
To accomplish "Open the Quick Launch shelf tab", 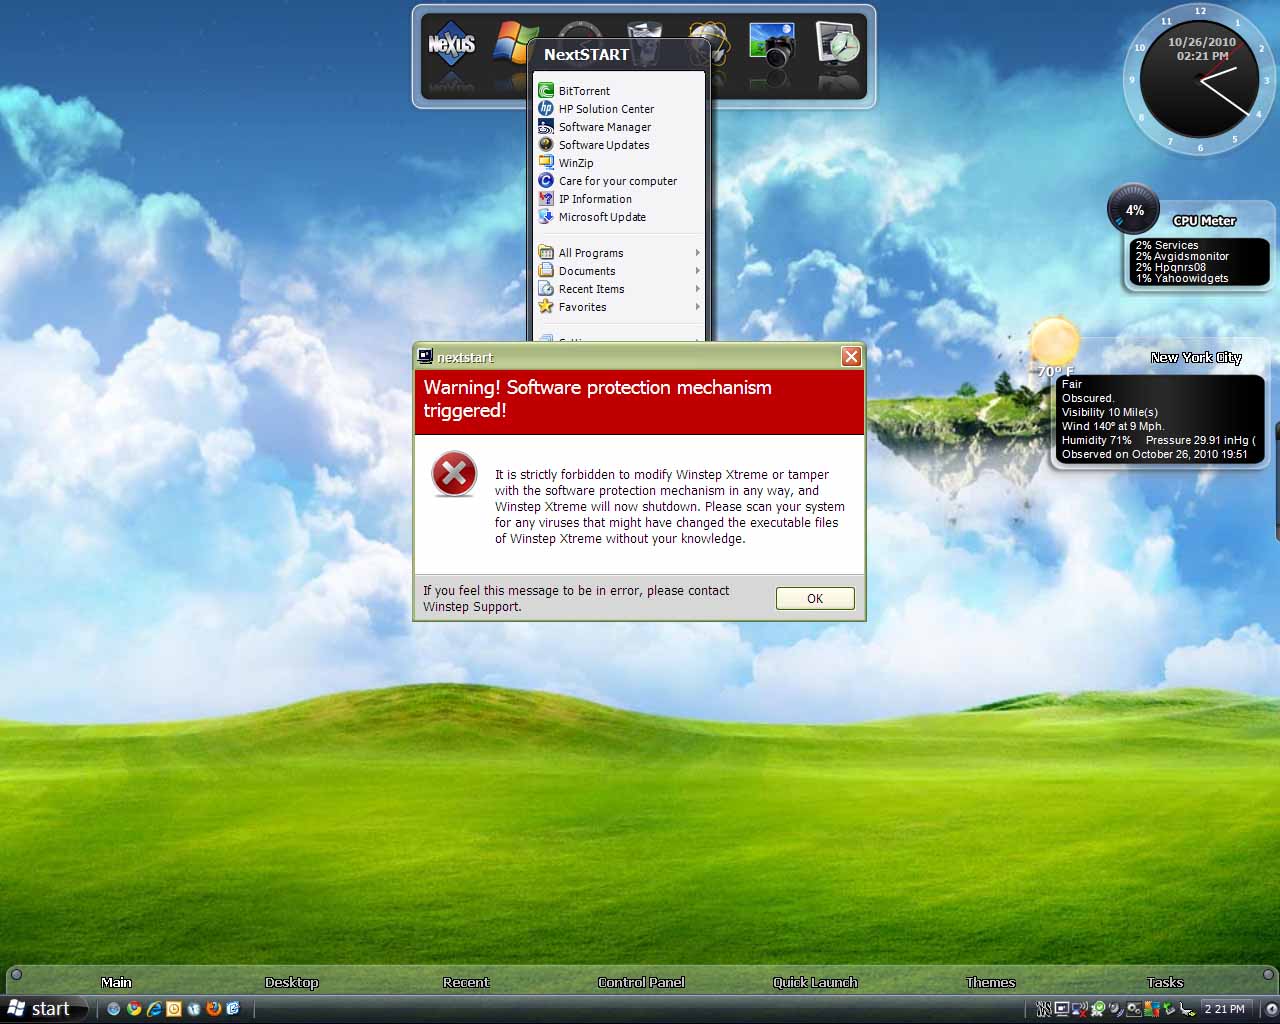I will coord(815,982).
